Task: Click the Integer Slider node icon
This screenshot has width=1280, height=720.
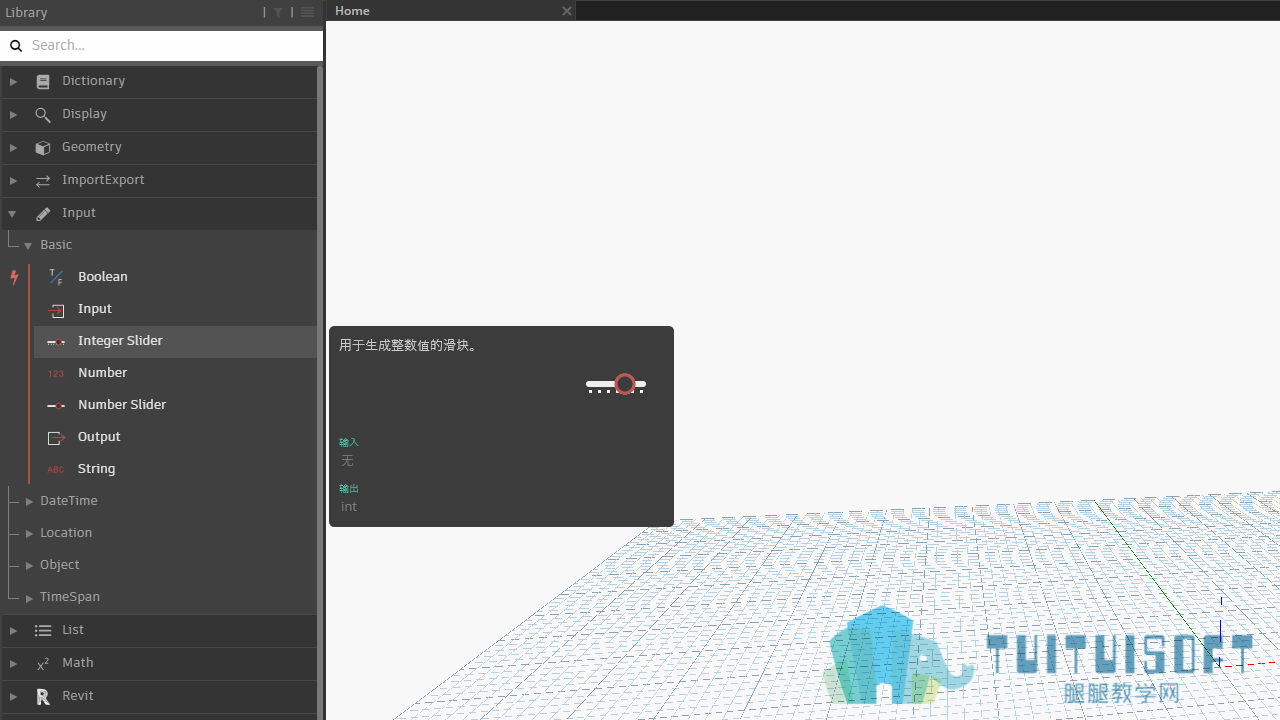Action: [x=56, y=342]
